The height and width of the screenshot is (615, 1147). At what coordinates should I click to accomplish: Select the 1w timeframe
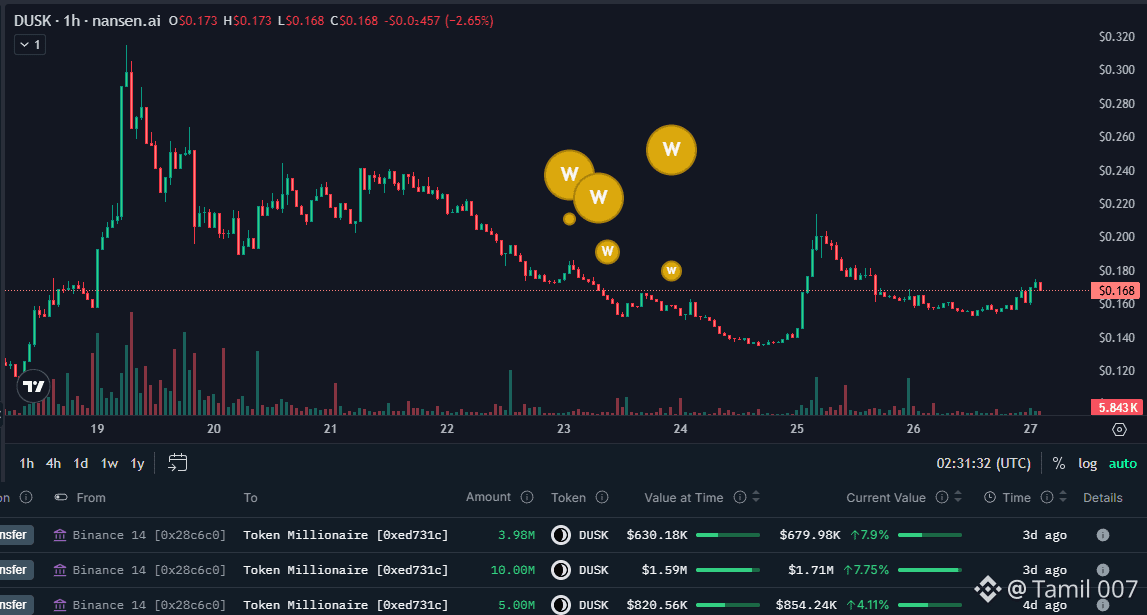click(109, 464)
